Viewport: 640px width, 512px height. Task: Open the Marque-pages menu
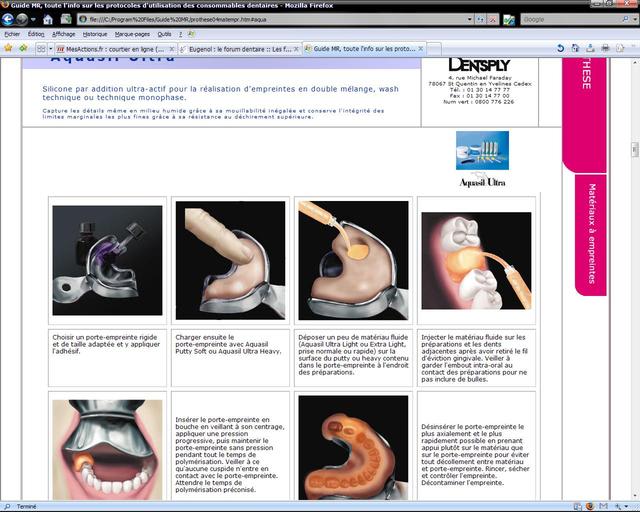pyautogui.click(x=131, y=33)
